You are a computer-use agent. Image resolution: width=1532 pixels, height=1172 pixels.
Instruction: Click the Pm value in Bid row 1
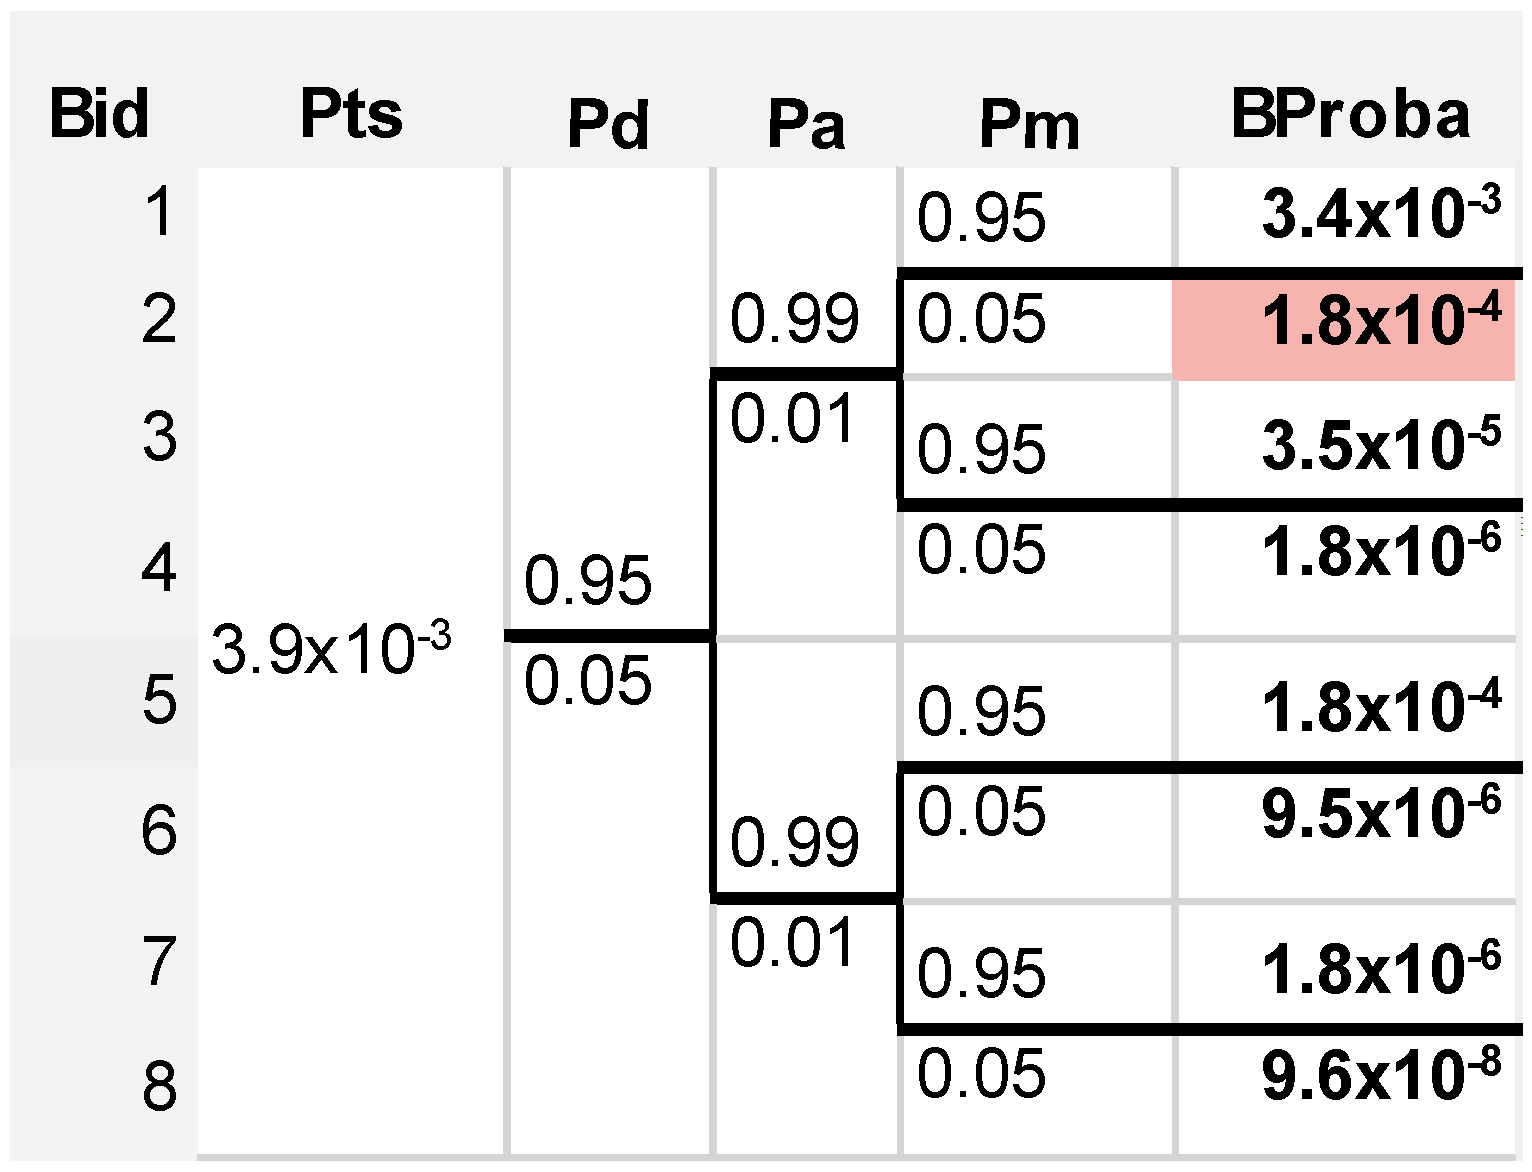pos(981,218)
